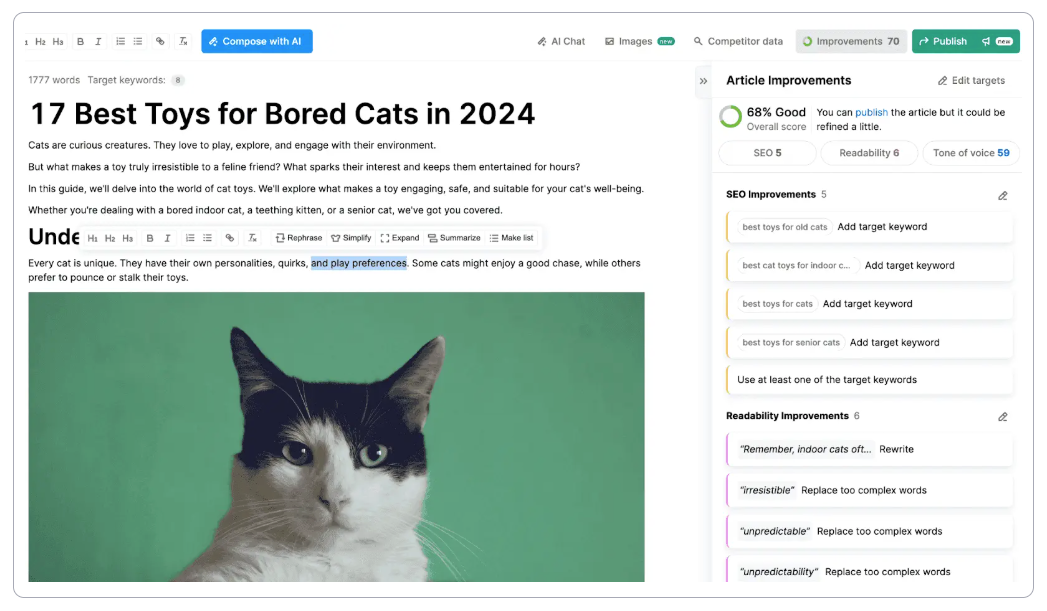Clear formatting with the Tx icon

[182, 41]
